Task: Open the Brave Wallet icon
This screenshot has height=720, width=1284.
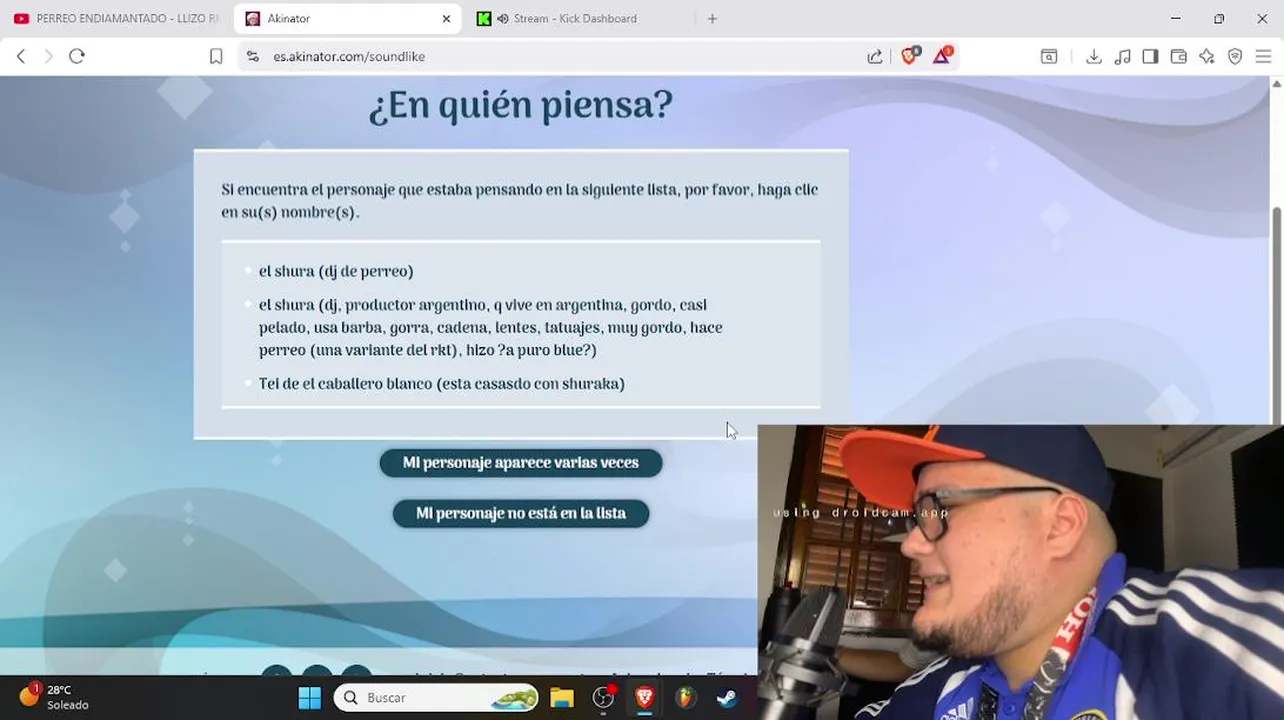Action: [x=1179, y=57]
